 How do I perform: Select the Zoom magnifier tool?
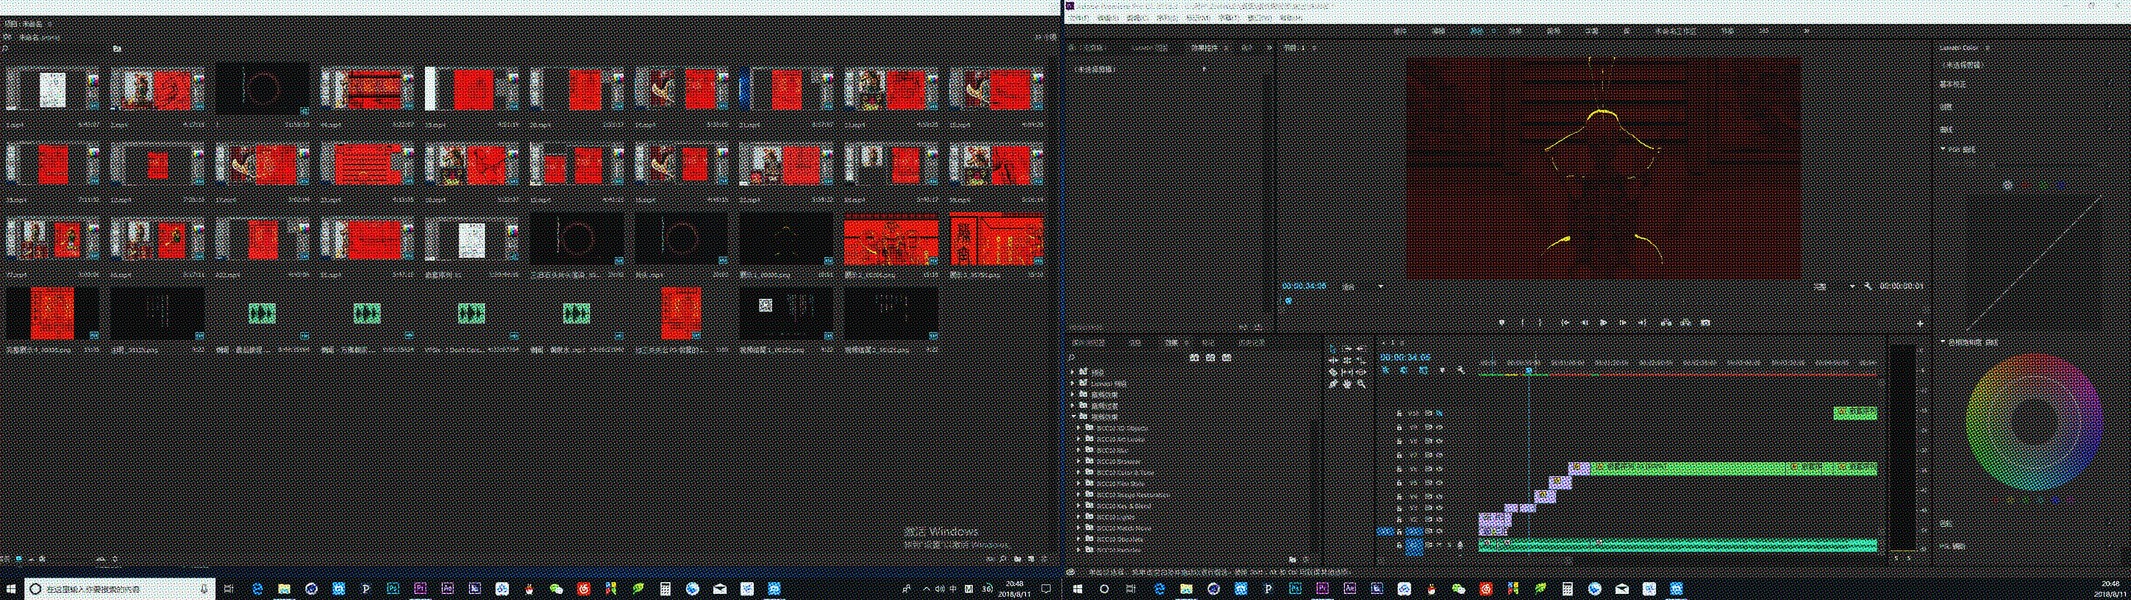[x=1362, y=384]
